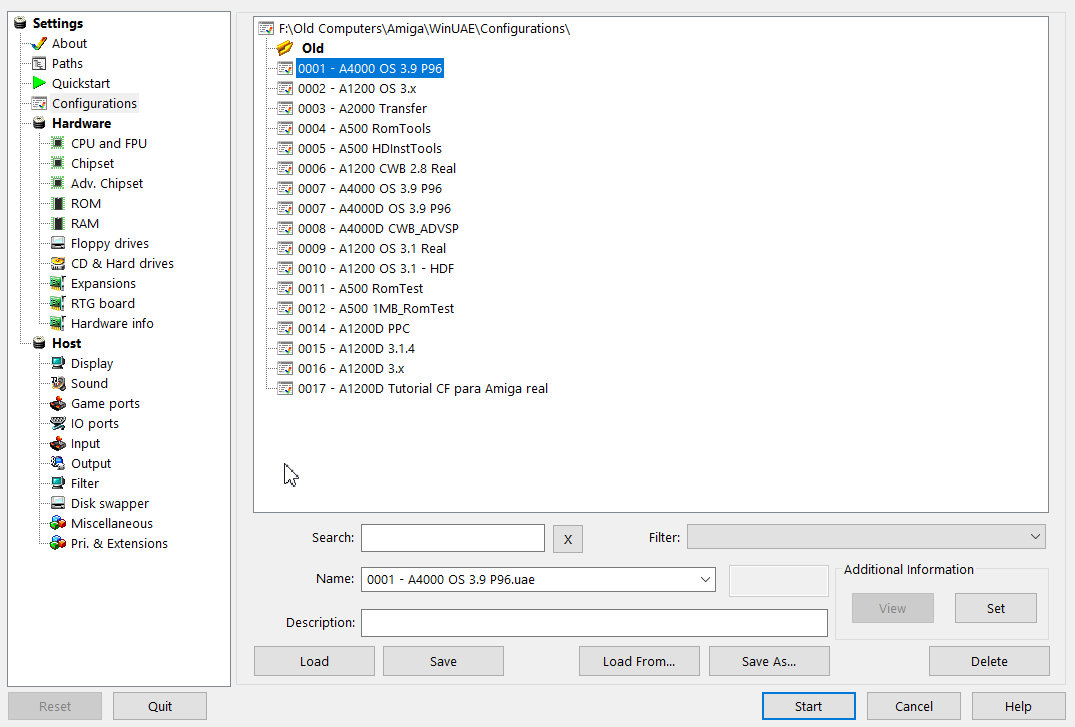Select config 0007 - A4000D OS 3.9 P96
The width and height of the screenshot is (1075, 727).
click(374, 208)
